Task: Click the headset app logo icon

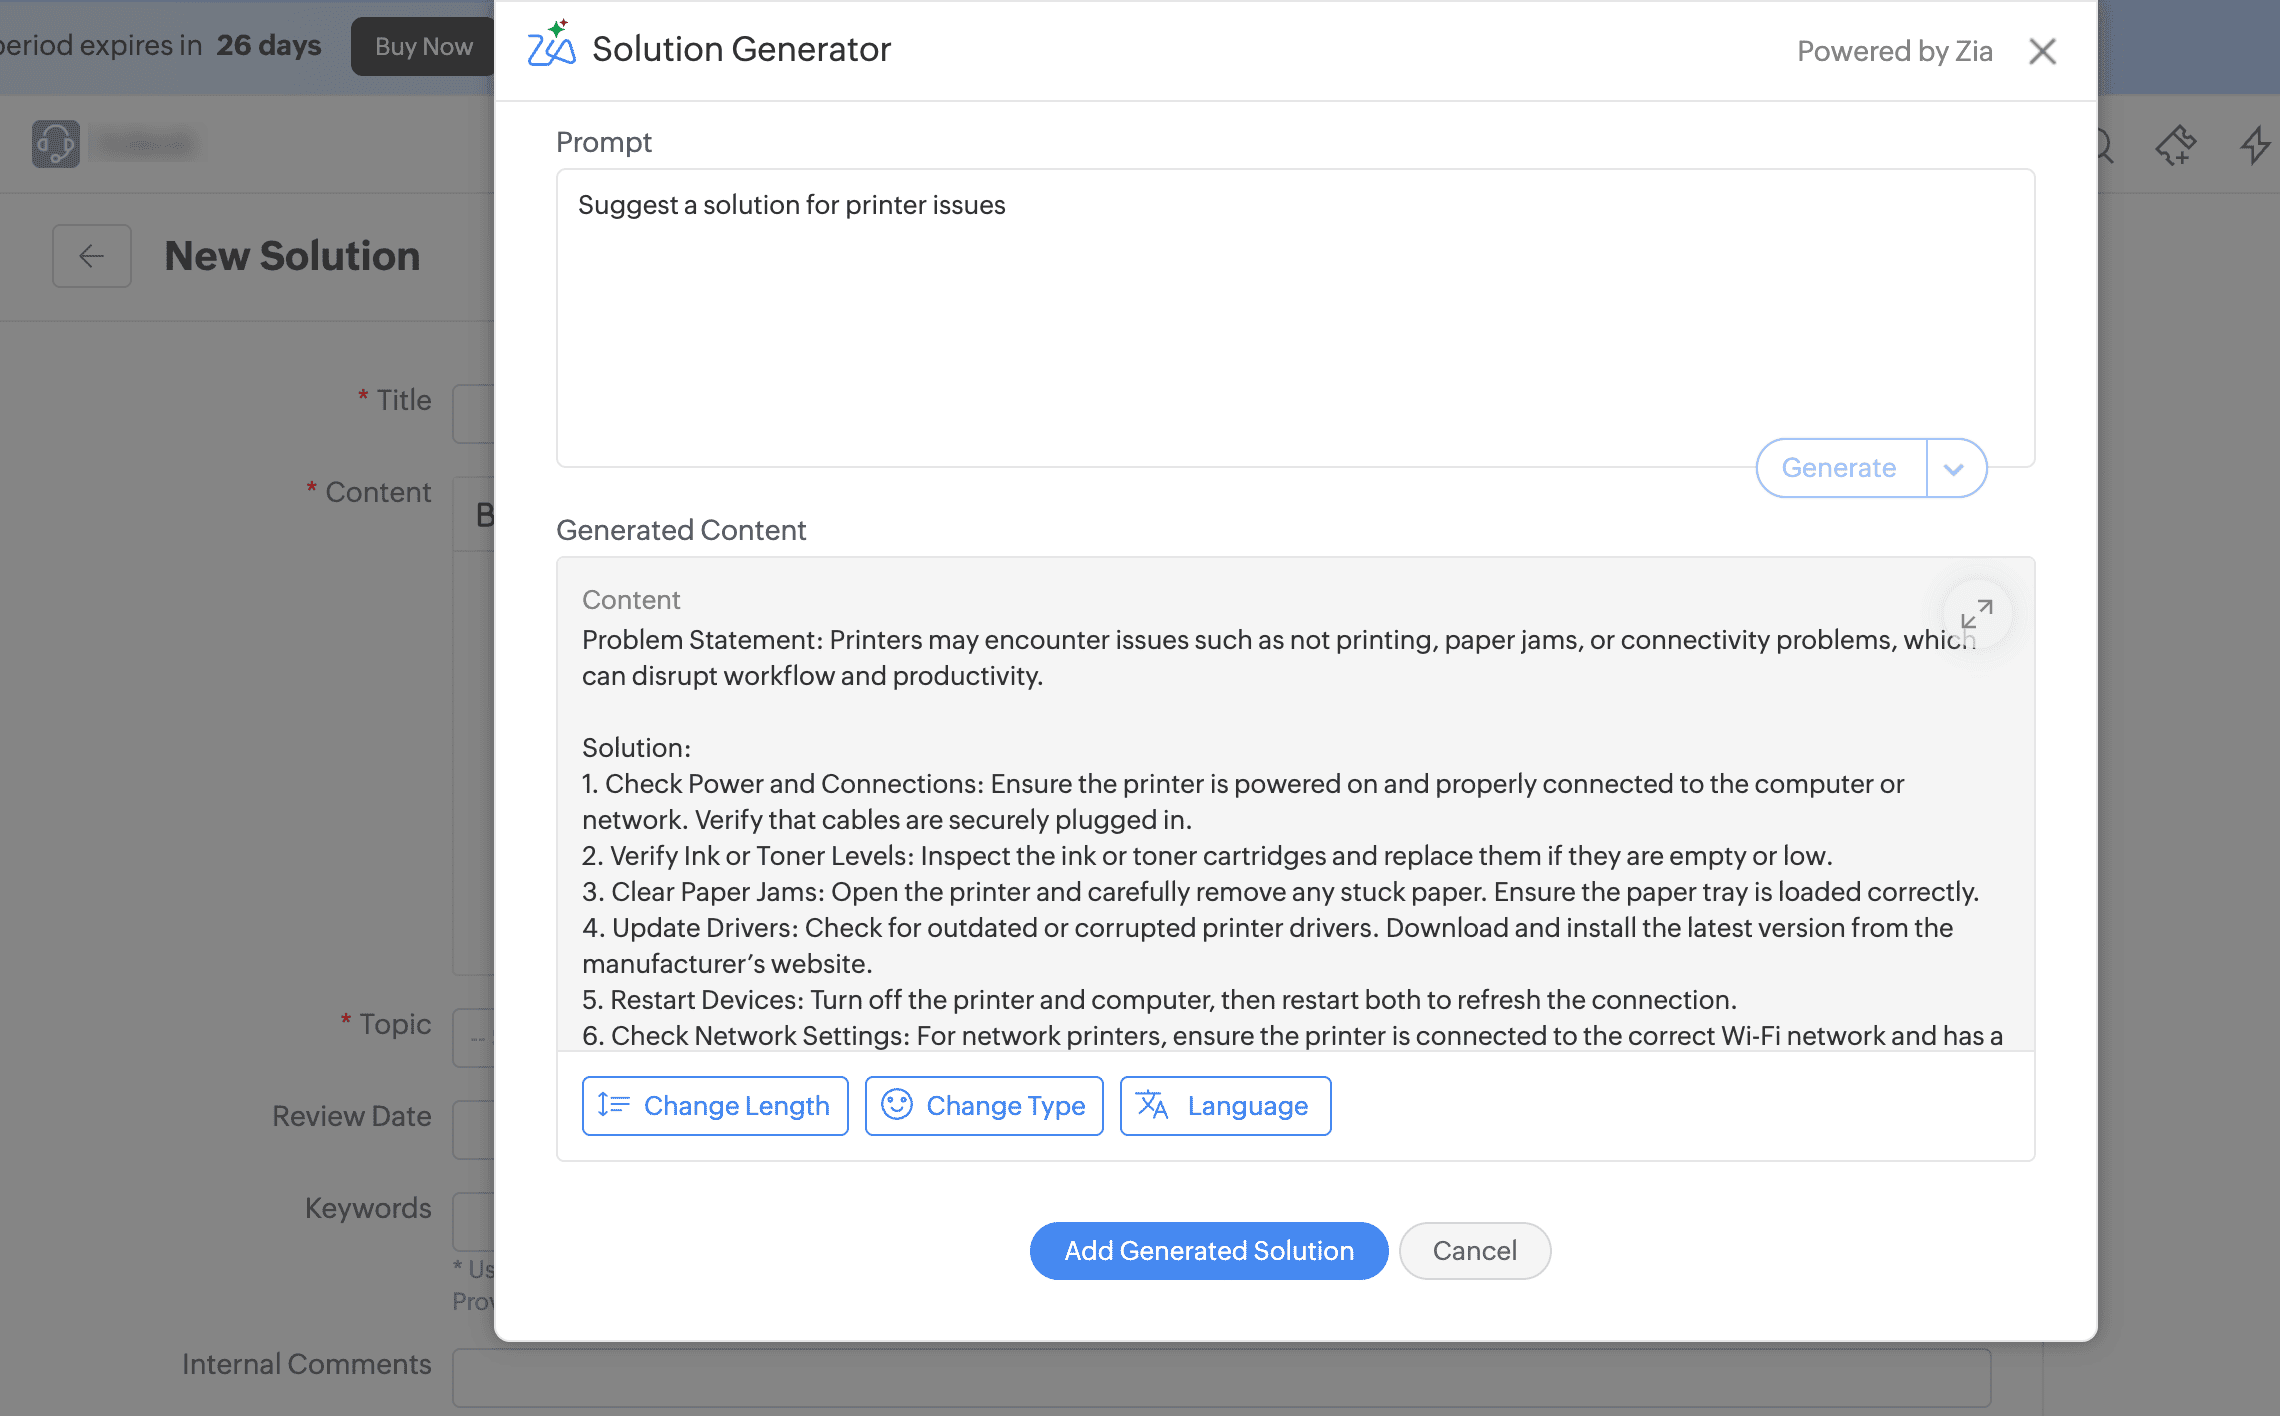Action: click(56, 144)
